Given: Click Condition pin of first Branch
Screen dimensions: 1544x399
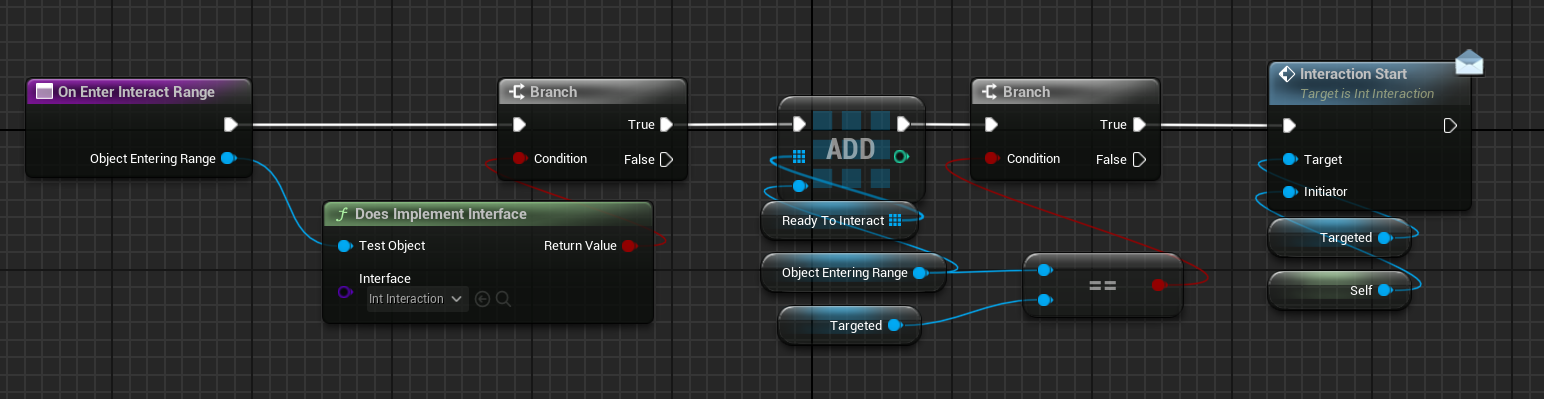Looking at the screenshot, I should coord(519,159).
